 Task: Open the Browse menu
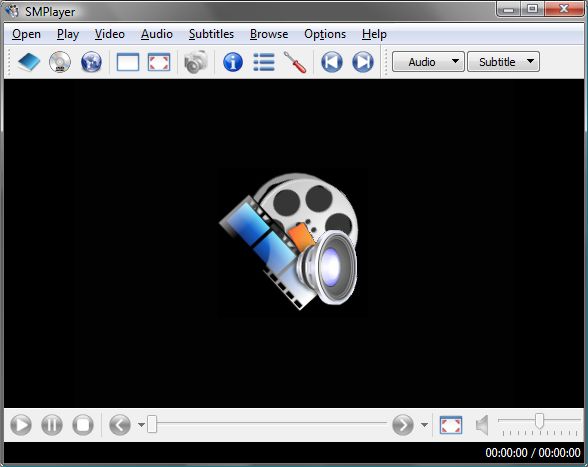pos(269,34)
